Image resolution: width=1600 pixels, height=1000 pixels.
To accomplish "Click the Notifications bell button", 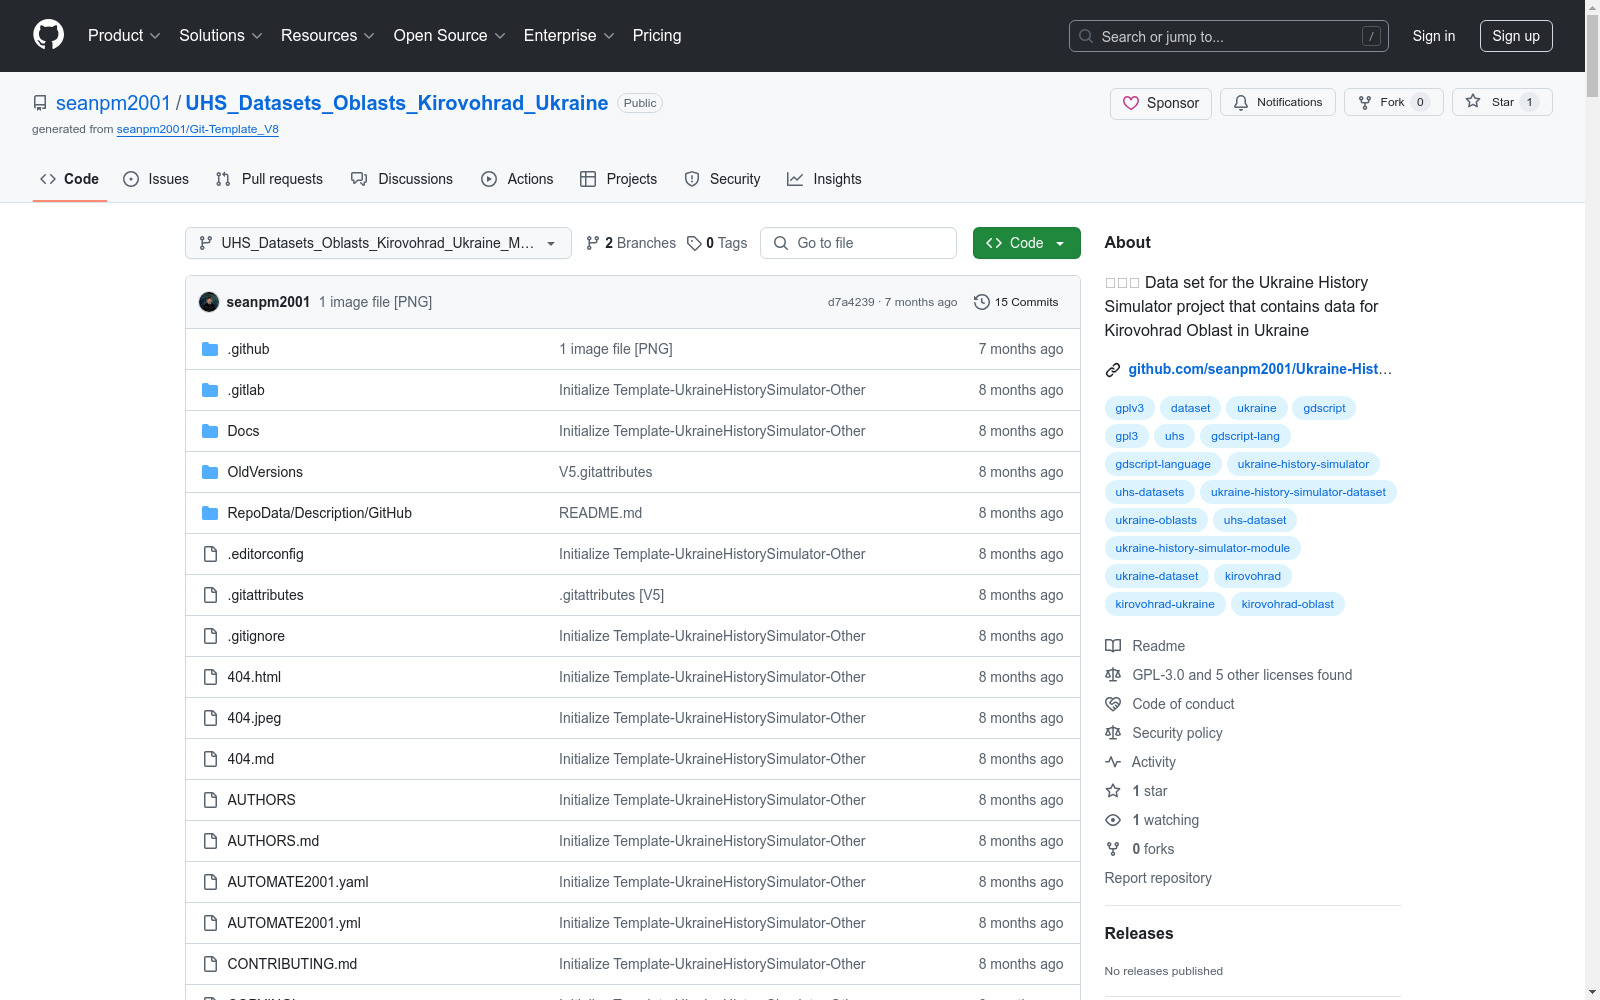I will click(1277, 102).
